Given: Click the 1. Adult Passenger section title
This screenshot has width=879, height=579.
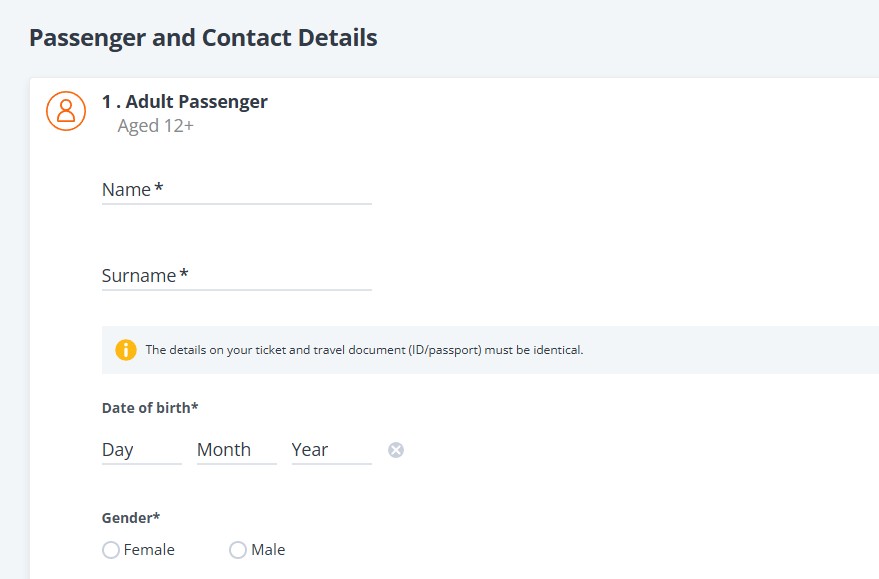Looking at the screenshot, I should pos(184,102).
